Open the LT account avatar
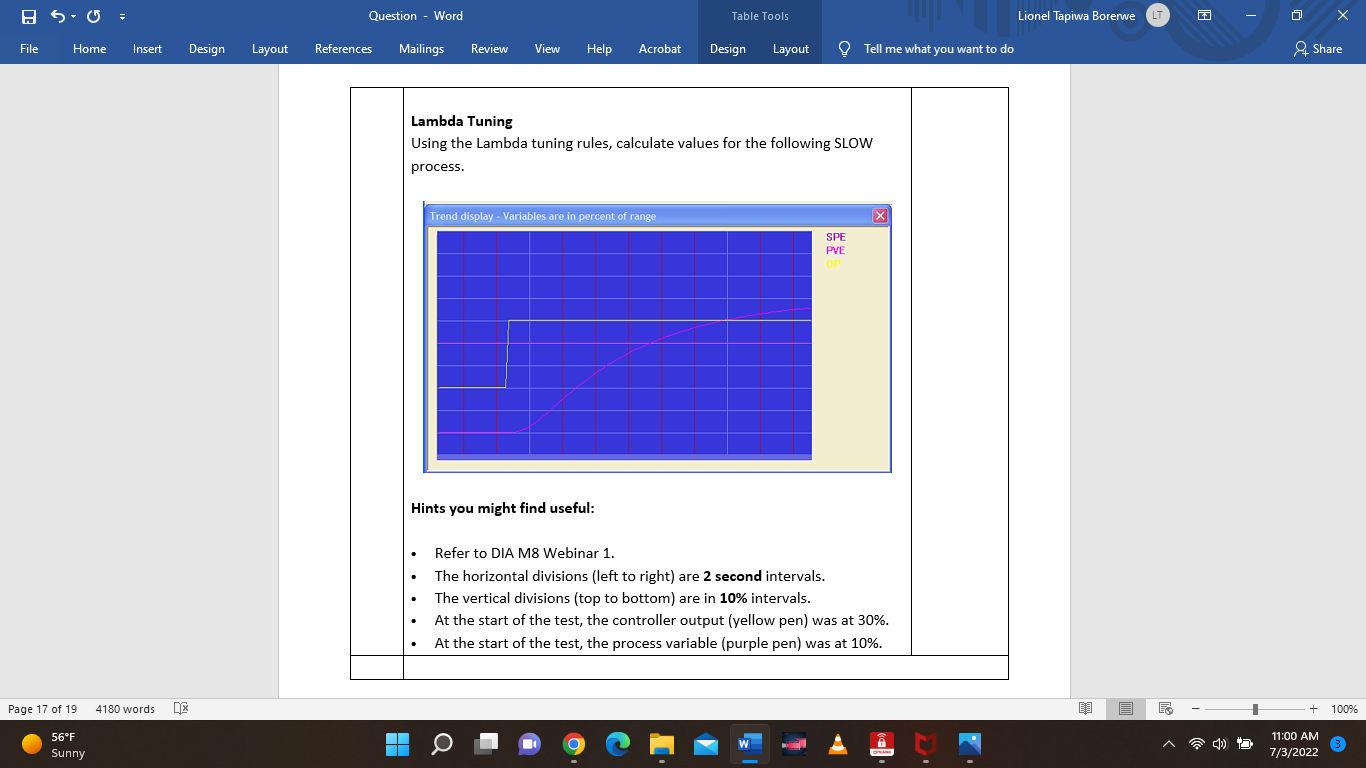 tap(1157, 15)
